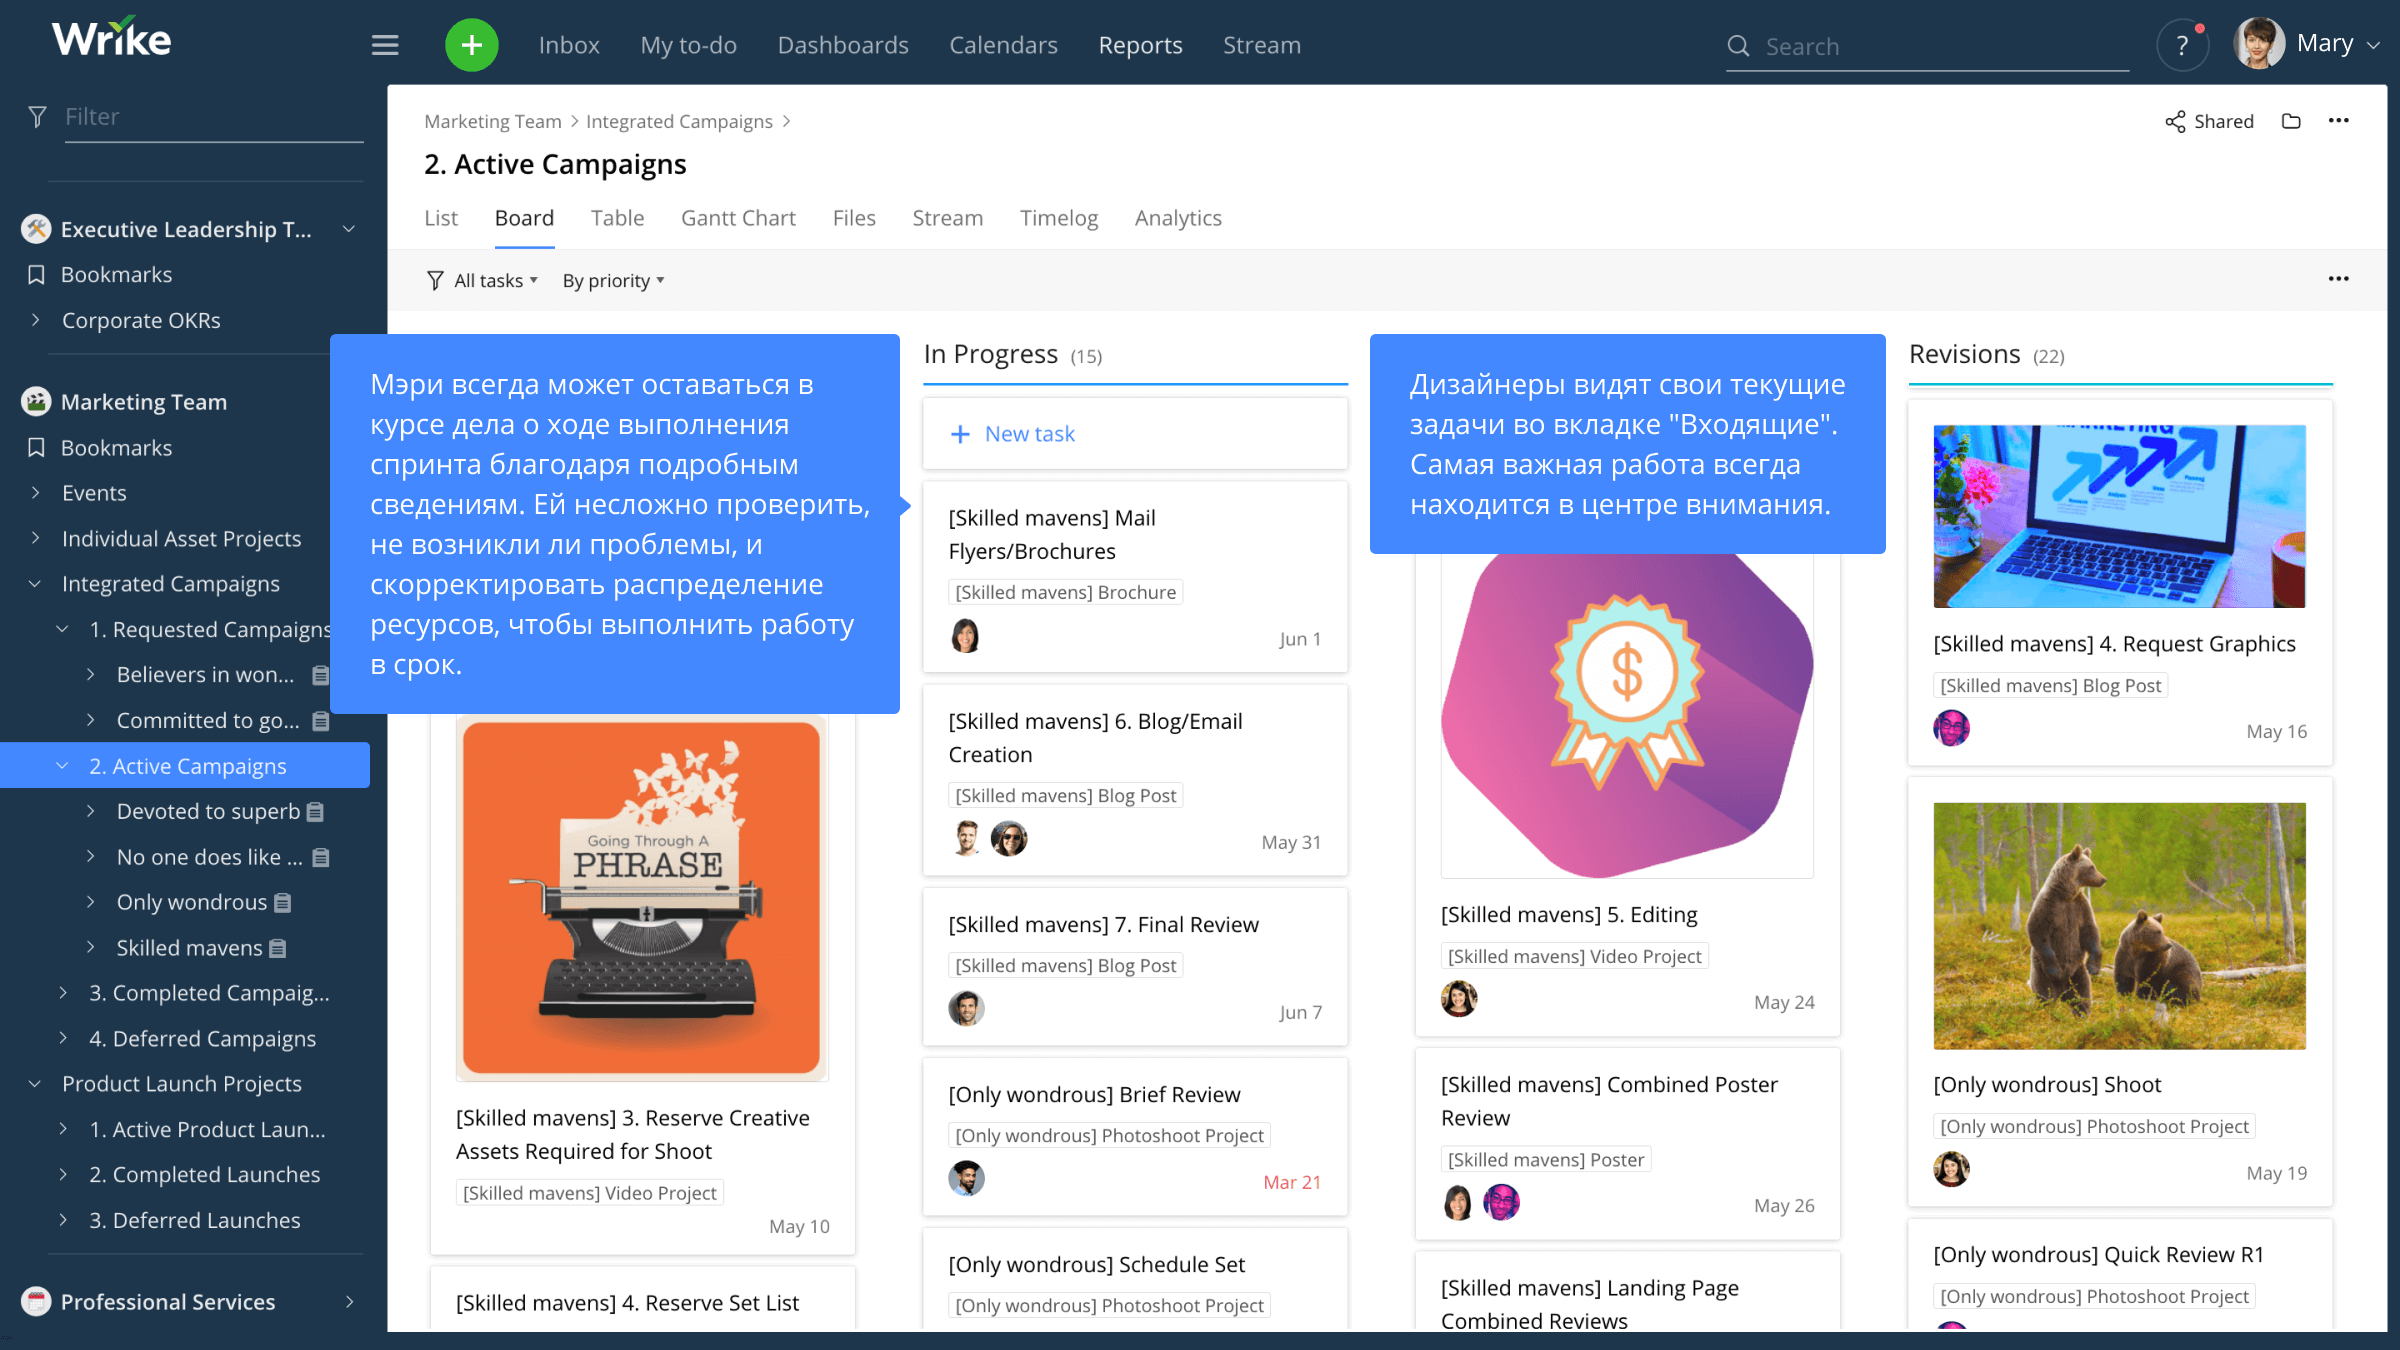Switch to the List view tab

click(x=440, y=218)
